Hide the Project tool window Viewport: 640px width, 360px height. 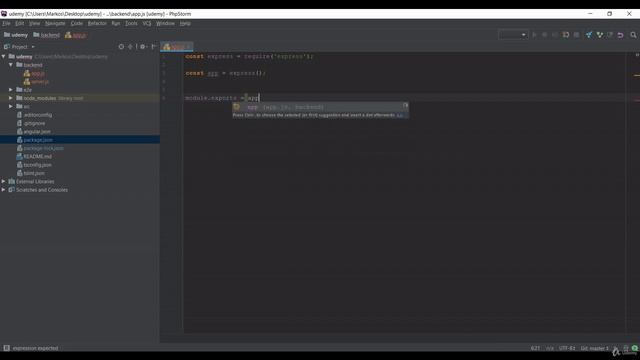pyautogui.click(x=154, y=47)
